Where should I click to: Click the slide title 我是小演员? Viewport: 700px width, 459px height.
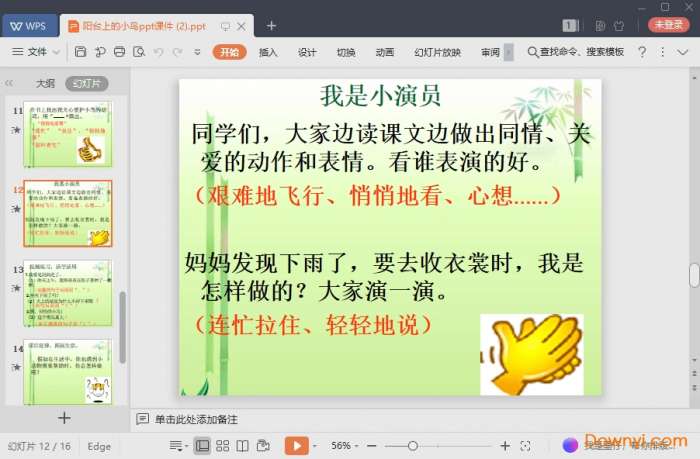(380, 96)
